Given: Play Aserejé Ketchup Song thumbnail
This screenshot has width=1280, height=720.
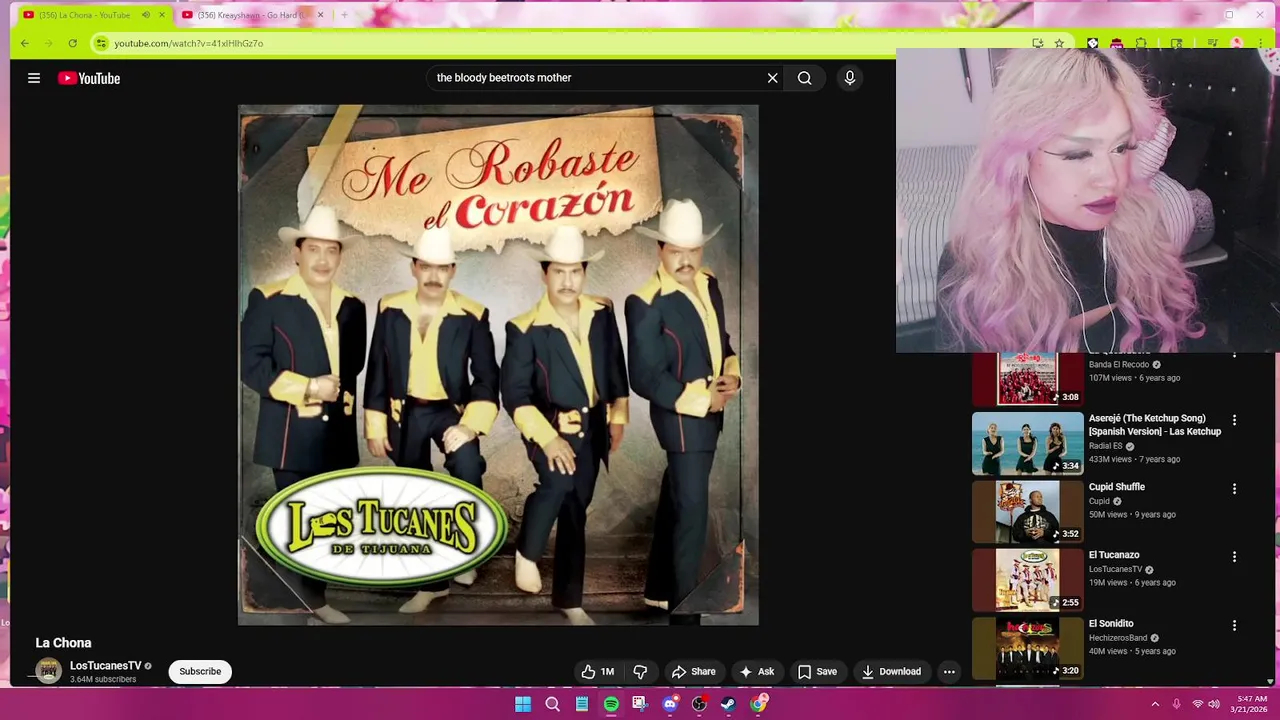Looking at the screenshot, I should pos(1027,443).
